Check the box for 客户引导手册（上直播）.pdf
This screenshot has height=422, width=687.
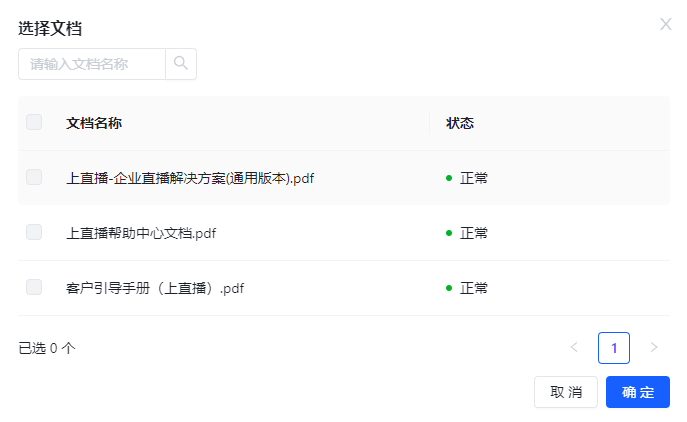34,287
